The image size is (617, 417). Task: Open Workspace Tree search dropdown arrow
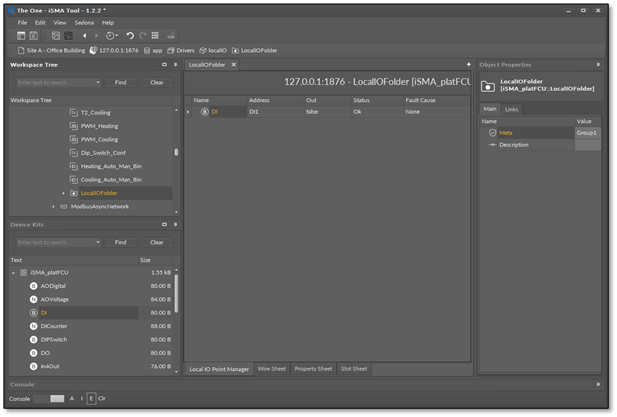pos(98,82)
